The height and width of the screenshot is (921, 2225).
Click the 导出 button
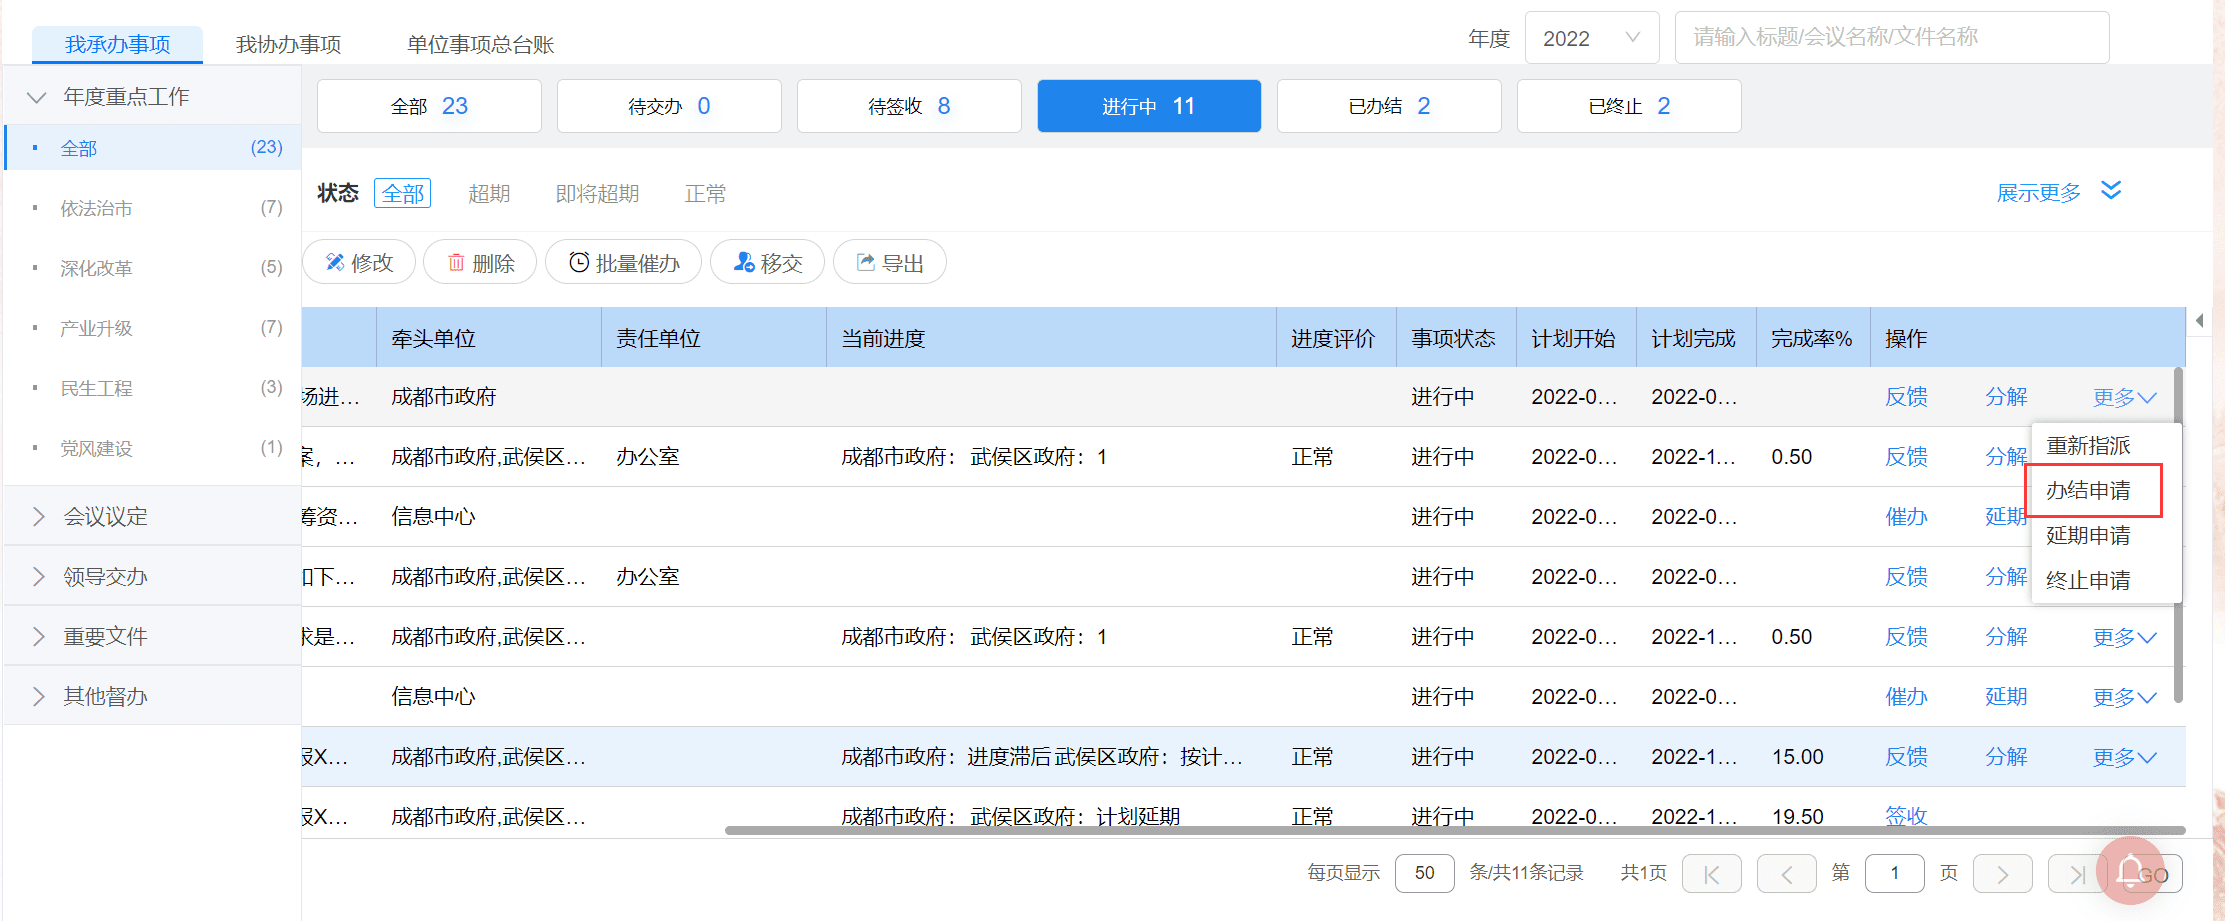pyautogui.click(x=890, y=262)
